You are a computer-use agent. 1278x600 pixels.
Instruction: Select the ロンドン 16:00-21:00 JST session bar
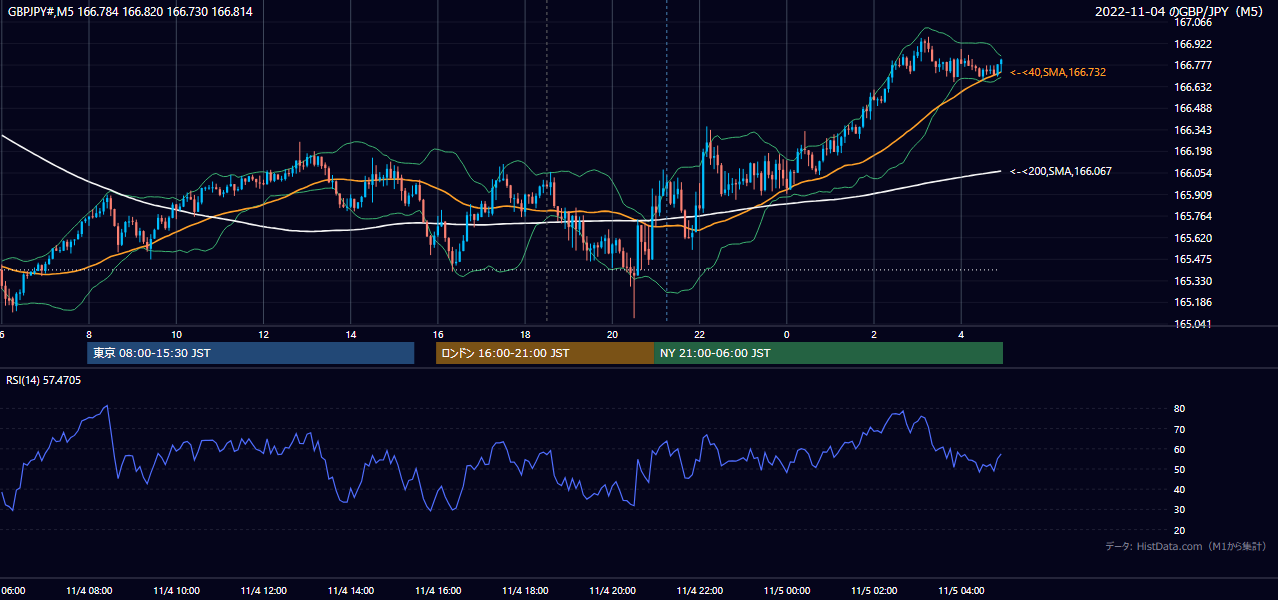[544, 353]
